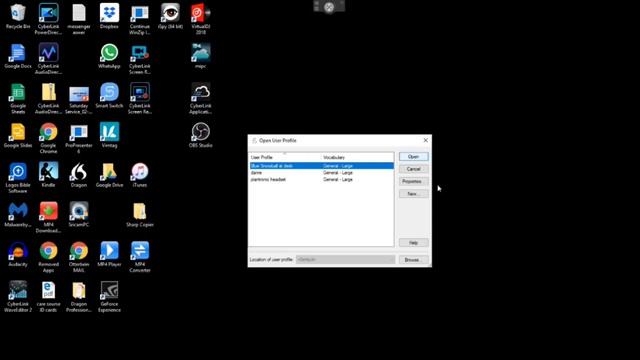Launch Dragon with the flame icon

79,175
